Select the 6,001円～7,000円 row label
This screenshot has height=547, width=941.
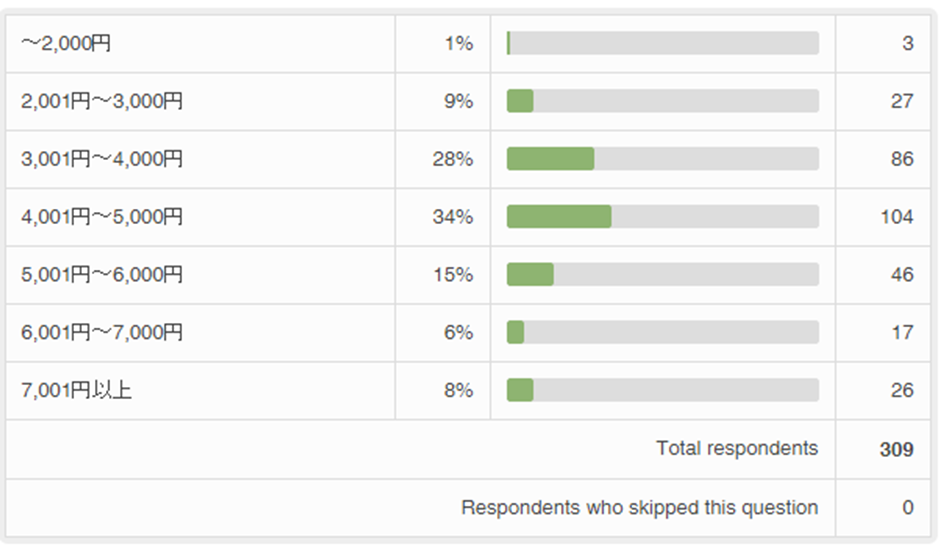[x=102, y=333]
